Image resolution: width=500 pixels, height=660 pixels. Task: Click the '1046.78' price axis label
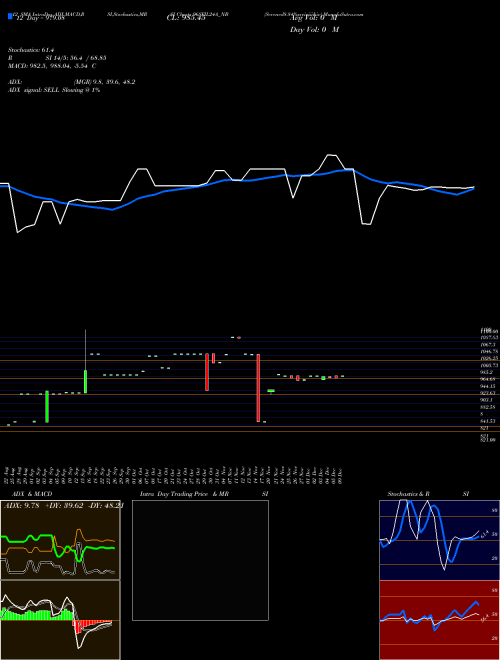[489, 351]
